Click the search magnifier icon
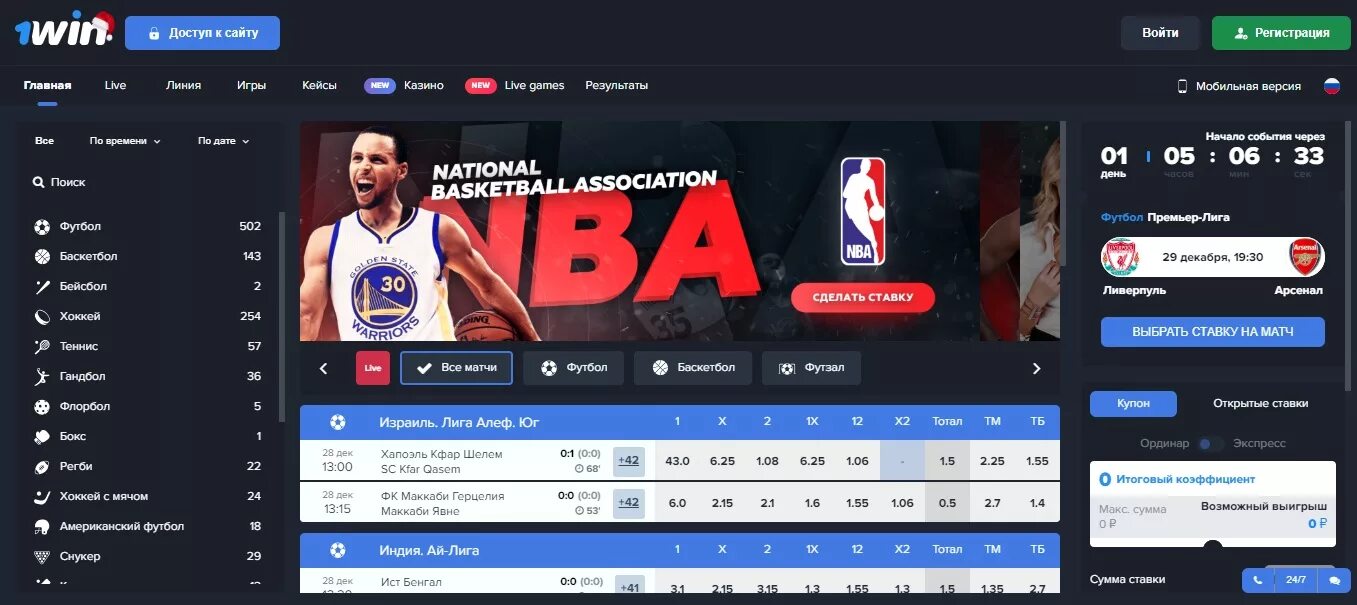The width and height of the screenshot is (1357, 605). pyautogui.click(x=38, y=183)
